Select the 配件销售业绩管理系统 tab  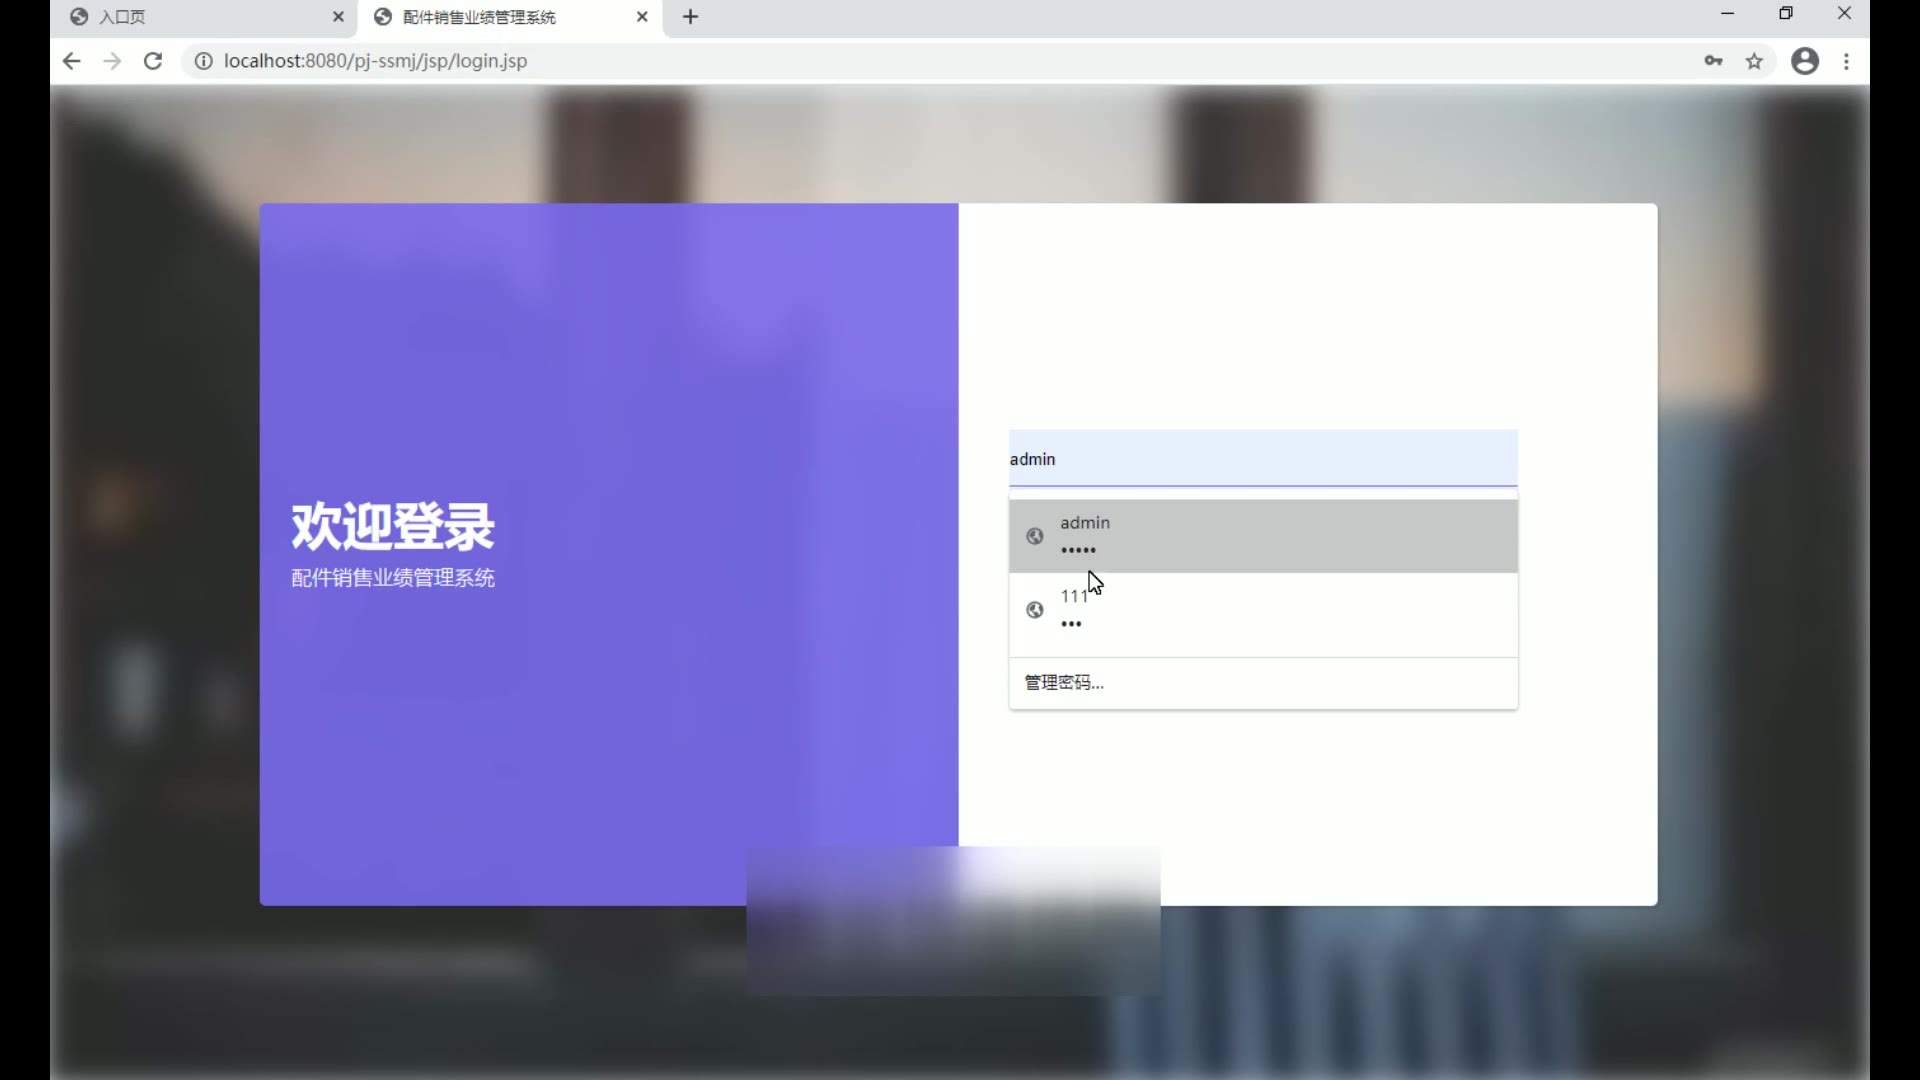point(480,17)
